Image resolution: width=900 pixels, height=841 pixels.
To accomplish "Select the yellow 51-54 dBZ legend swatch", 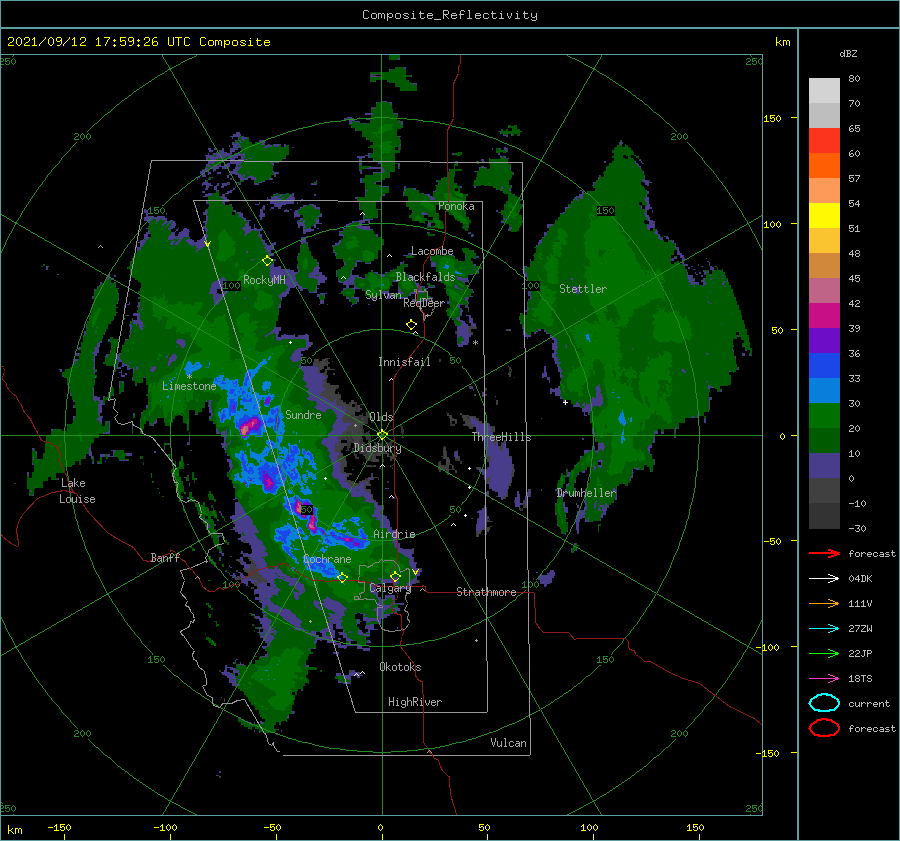I will (824, 215).
